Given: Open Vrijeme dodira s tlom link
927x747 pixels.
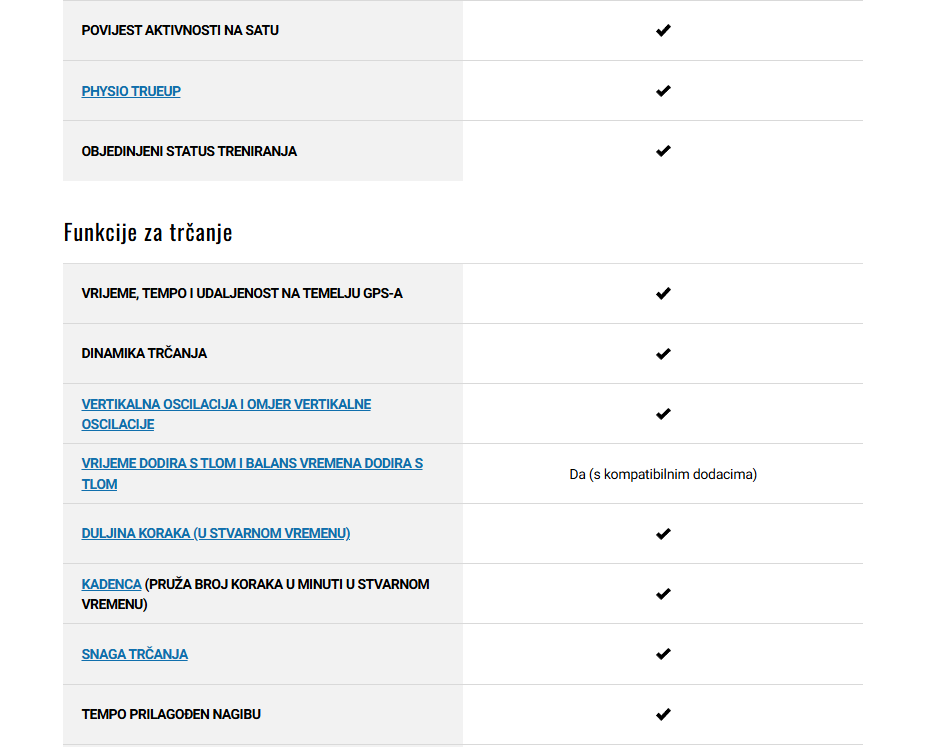Looking at the screenshot, I should [252, 473].
